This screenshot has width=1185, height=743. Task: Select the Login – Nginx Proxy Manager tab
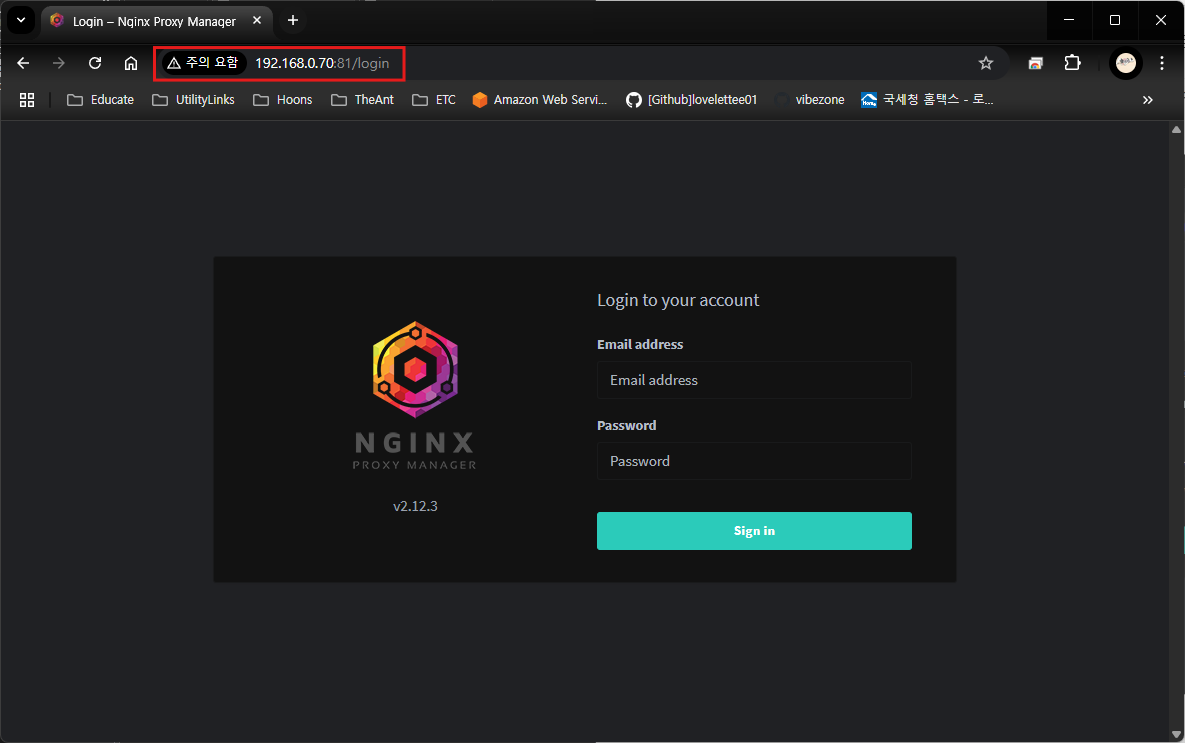tap(154, 21)
